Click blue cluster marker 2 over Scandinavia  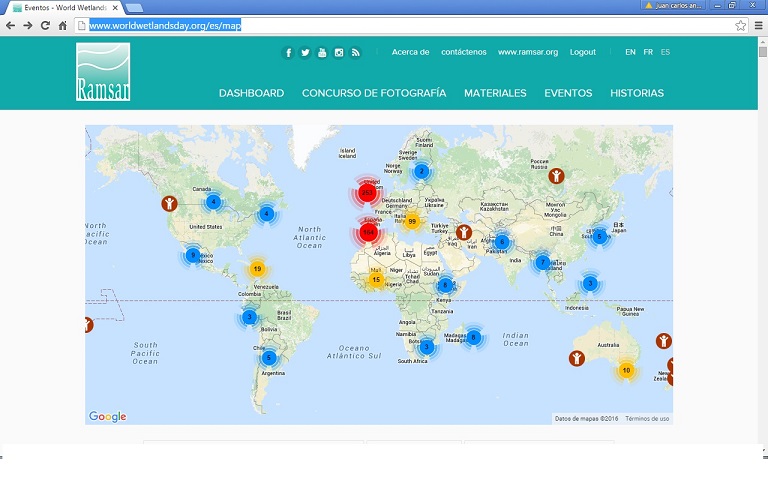[x=421, y=171]
